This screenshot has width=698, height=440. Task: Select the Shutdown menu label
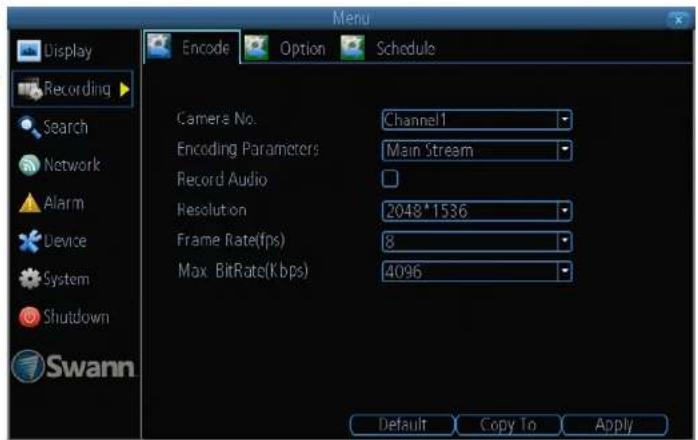point(76,317)
